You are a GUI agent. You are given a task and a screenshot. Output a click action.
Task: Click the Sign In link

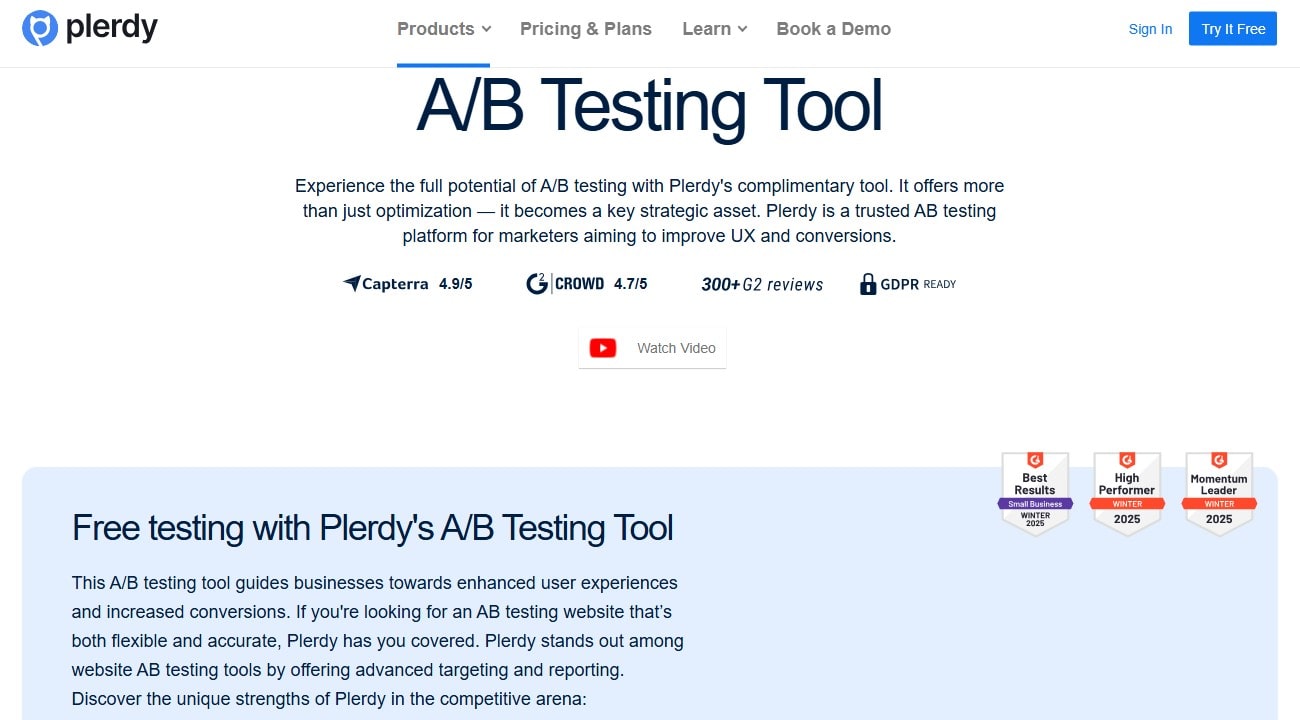pyautogui.click(x=1150, y=29)
